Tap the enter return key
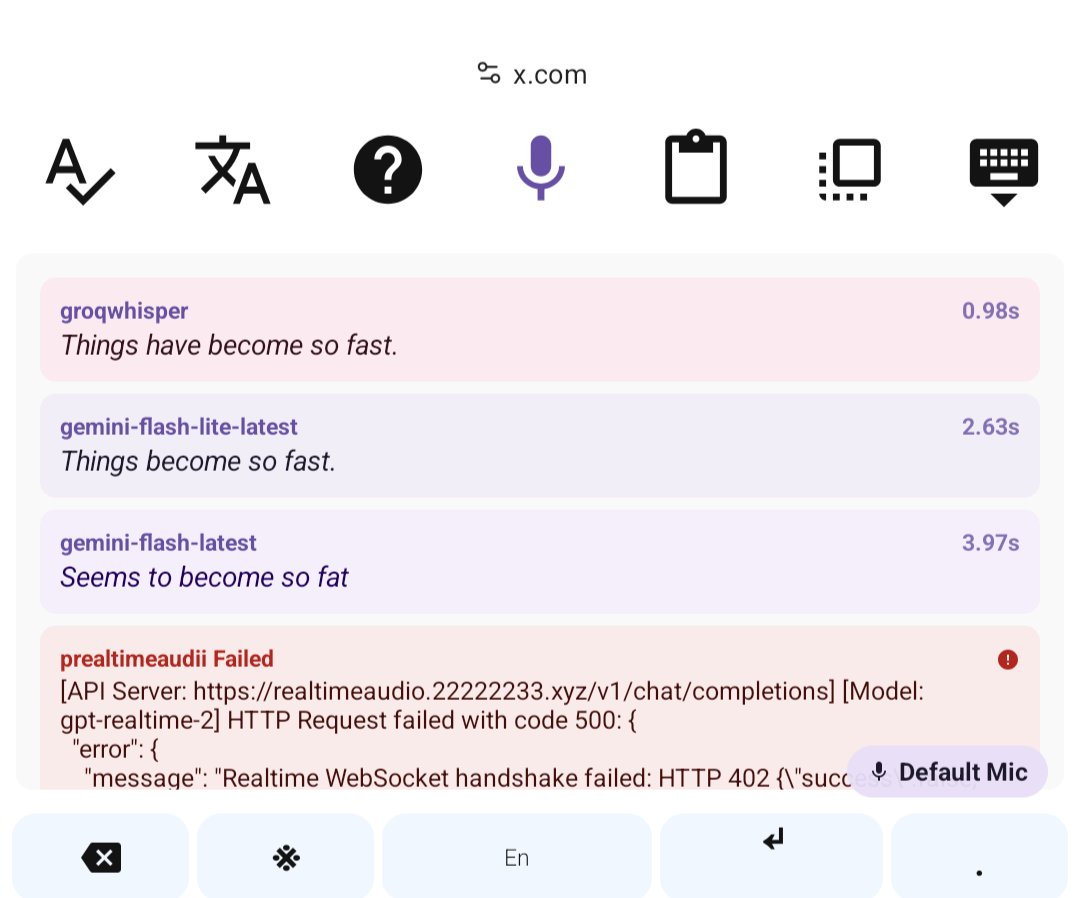Image resolution: width=1080 pixels, height=898 pixels. [771, 857]
